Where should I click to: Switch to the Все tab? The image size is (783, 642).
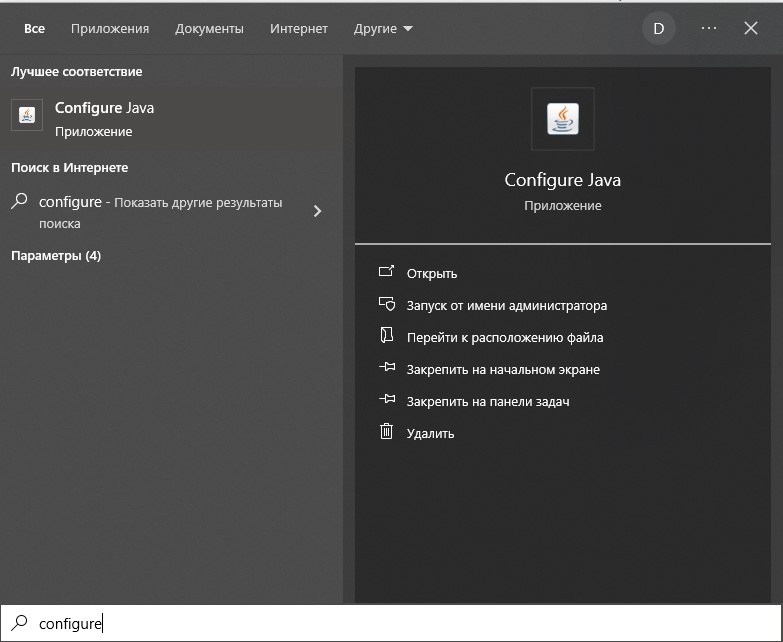pos(34,28)
